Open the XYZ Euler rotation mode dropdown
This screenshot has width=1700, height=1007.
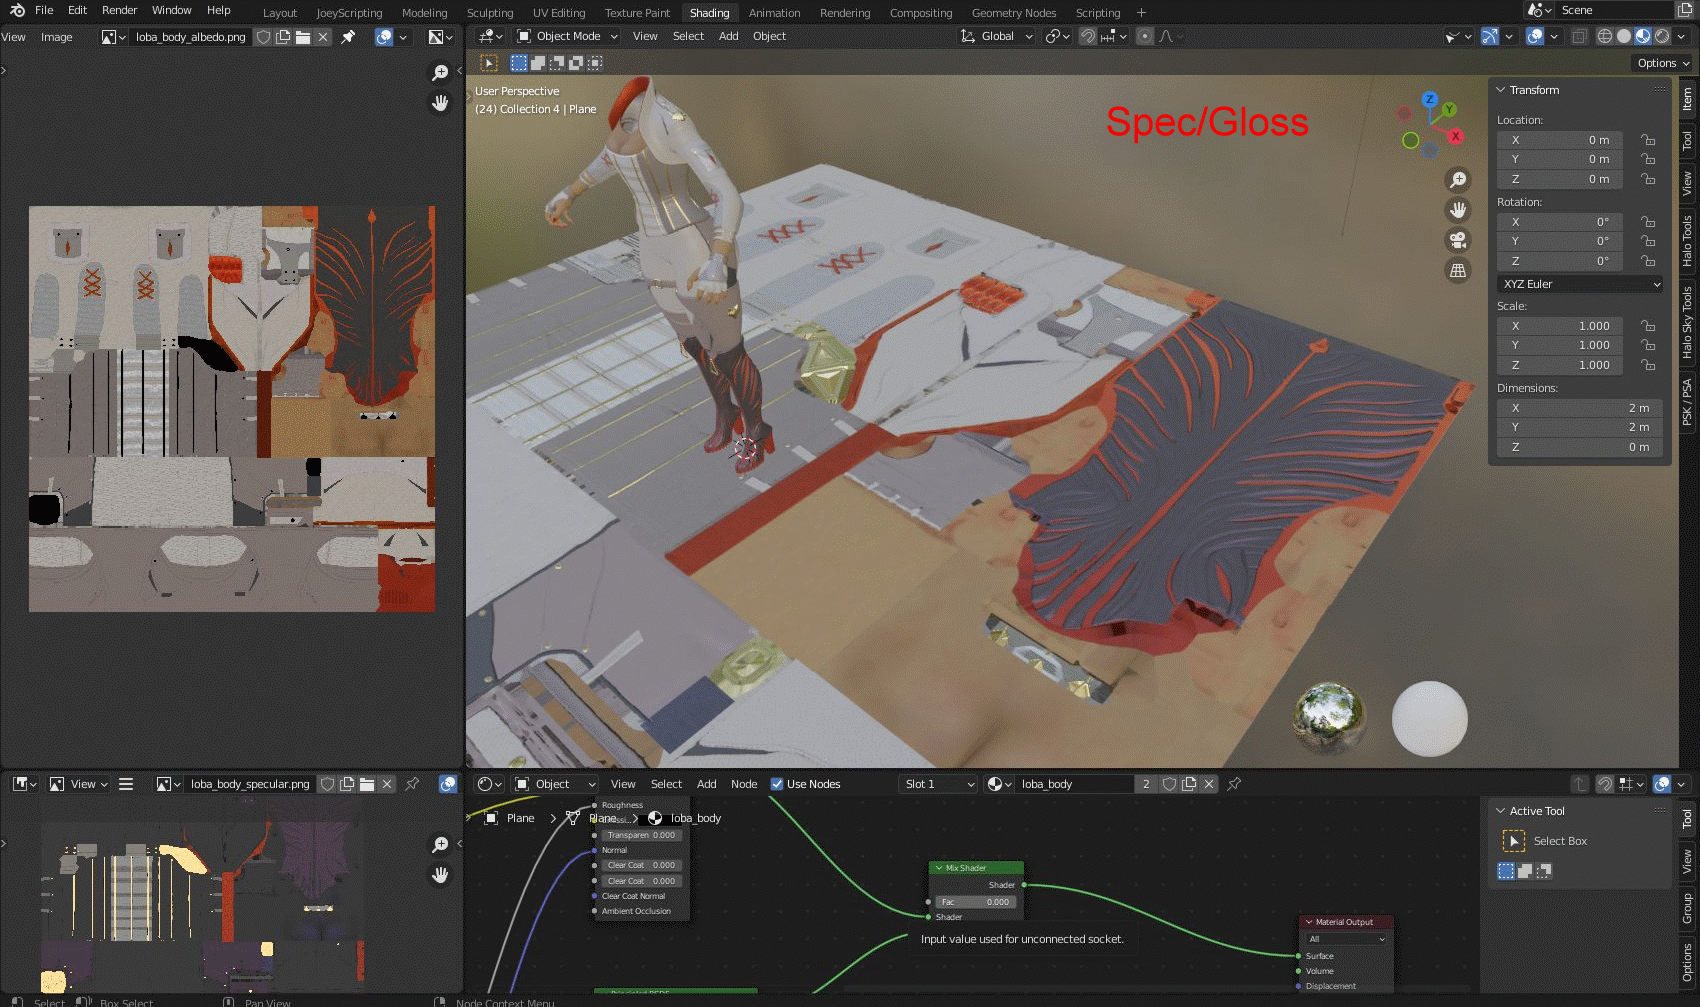tap(1580, 284)
